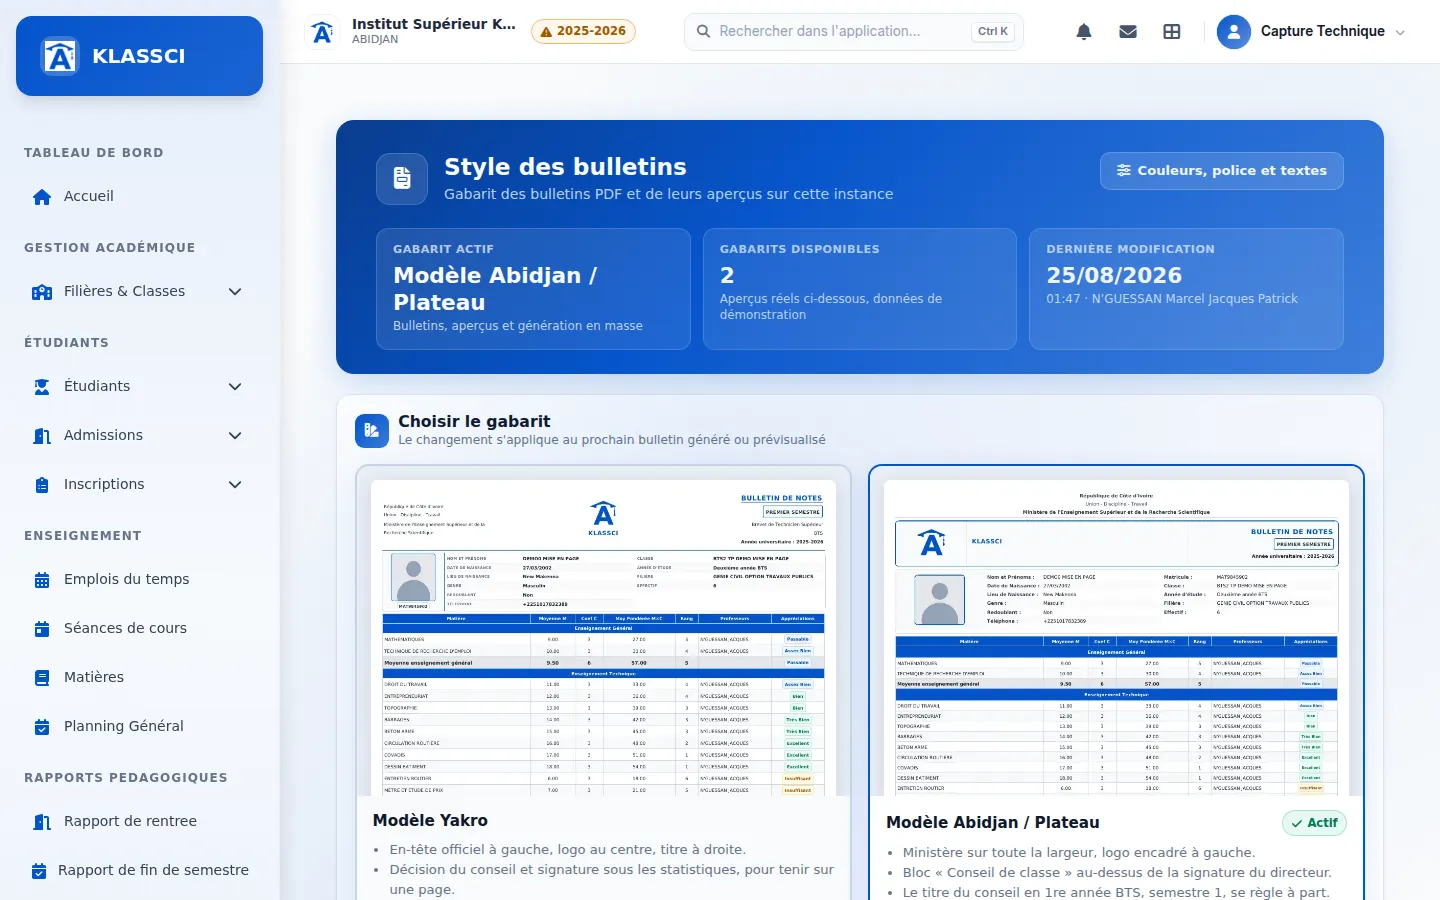Click the Rapport de fin de semestre icon
1440x900 pixels.
click(39, 871)
